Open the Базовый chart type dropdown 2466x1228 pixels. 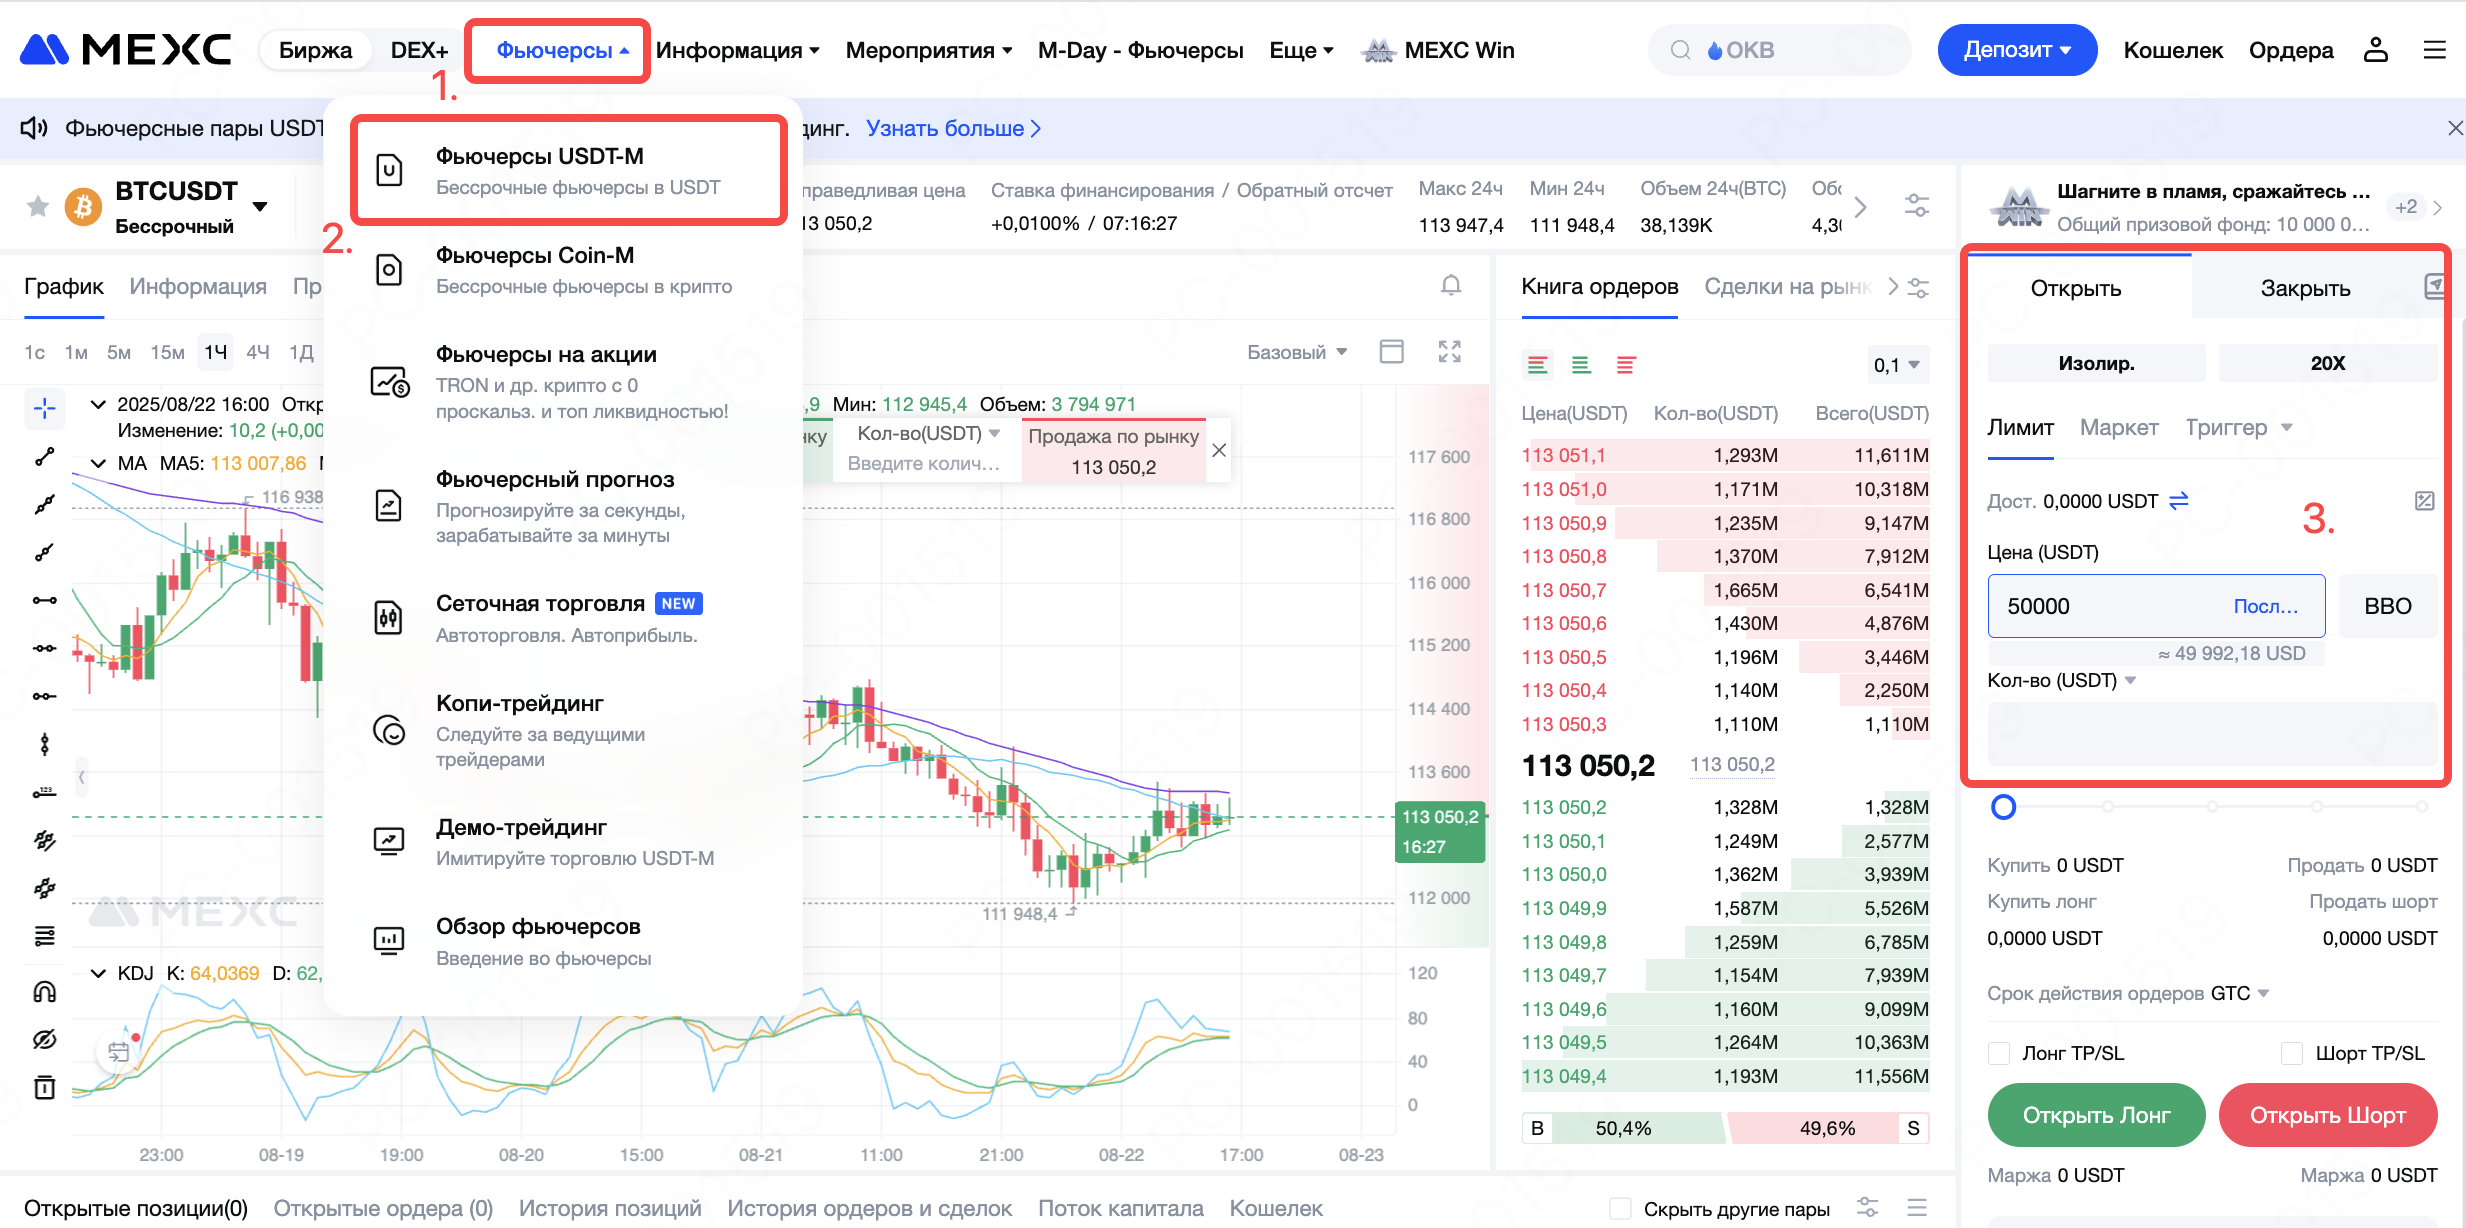tap(1297, 352)
